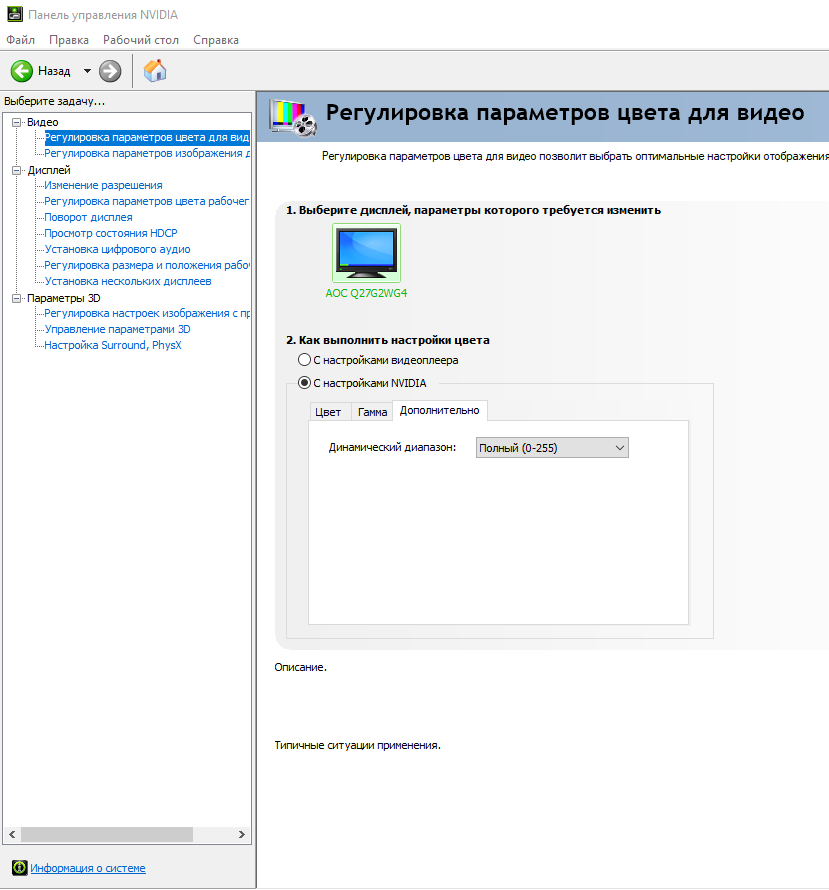This screenshot has width=829, height=890.
Task: Click the 'Динамический диапазон:' label
Action: (393, 447)
